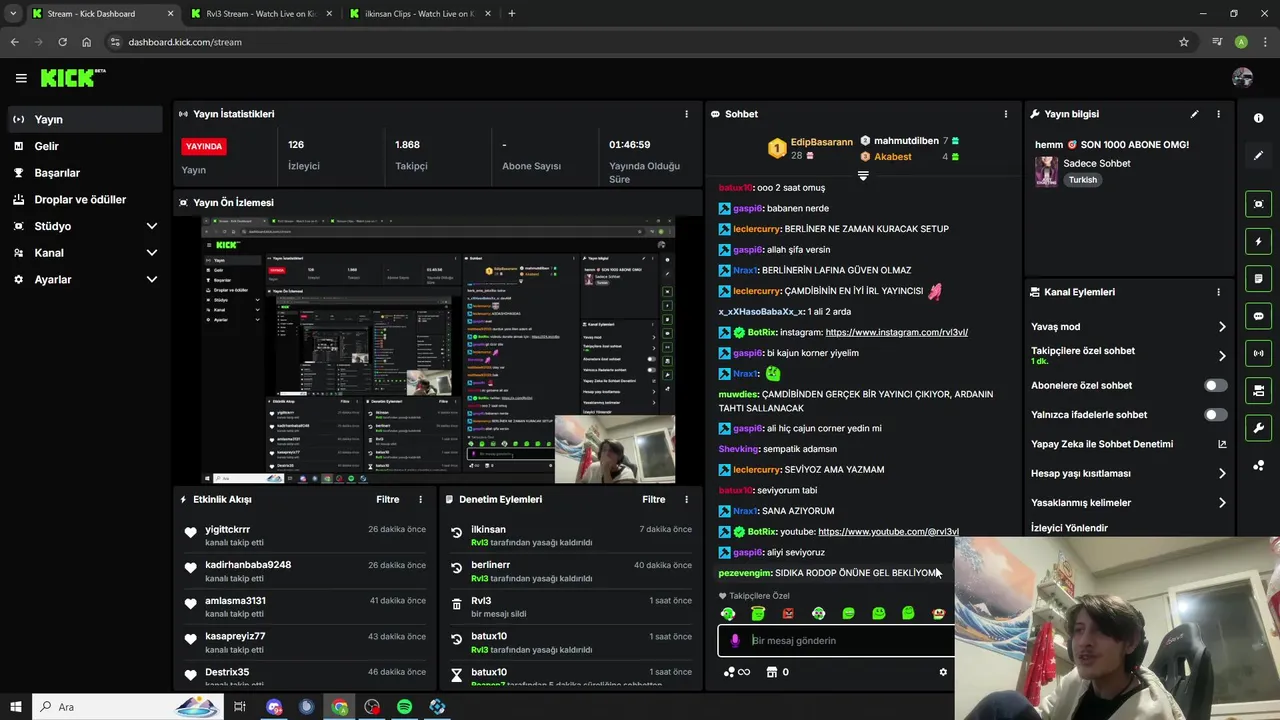Open Yasaklanmış kelimeler options chevron

pyautogui.click(x=1222, y=503)
